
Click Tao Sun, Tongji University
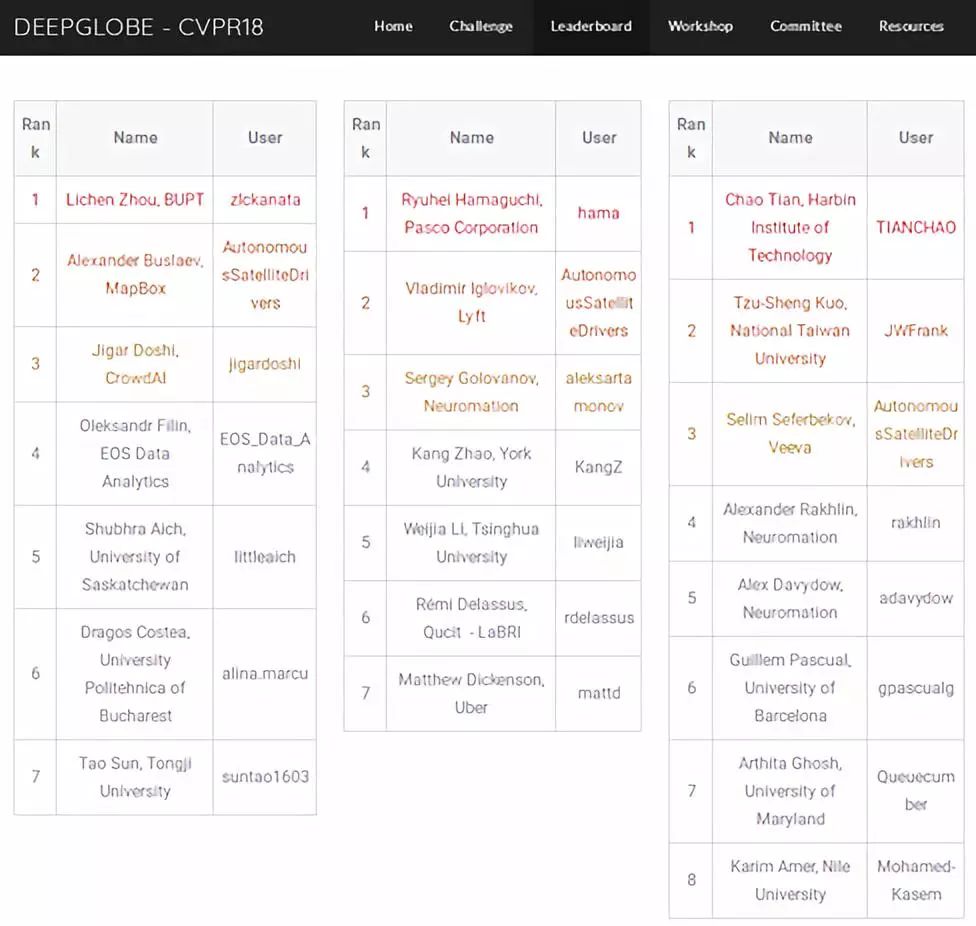click(x=135, y=777)
